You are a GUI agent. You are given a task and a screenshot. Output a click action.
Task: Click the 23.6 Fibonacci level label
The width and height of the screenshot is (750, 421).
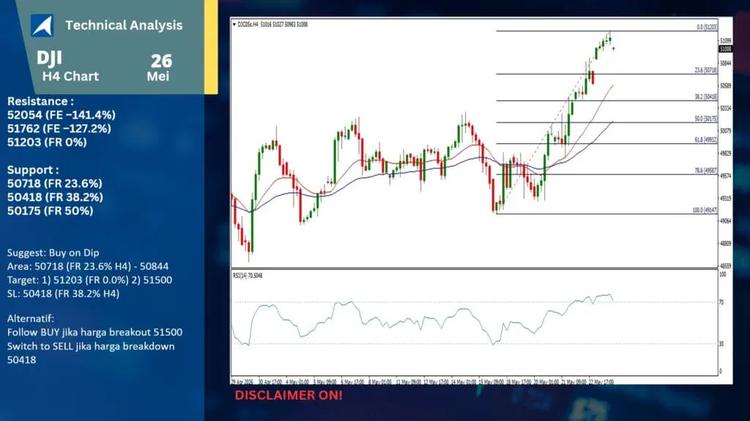point(706,70)
